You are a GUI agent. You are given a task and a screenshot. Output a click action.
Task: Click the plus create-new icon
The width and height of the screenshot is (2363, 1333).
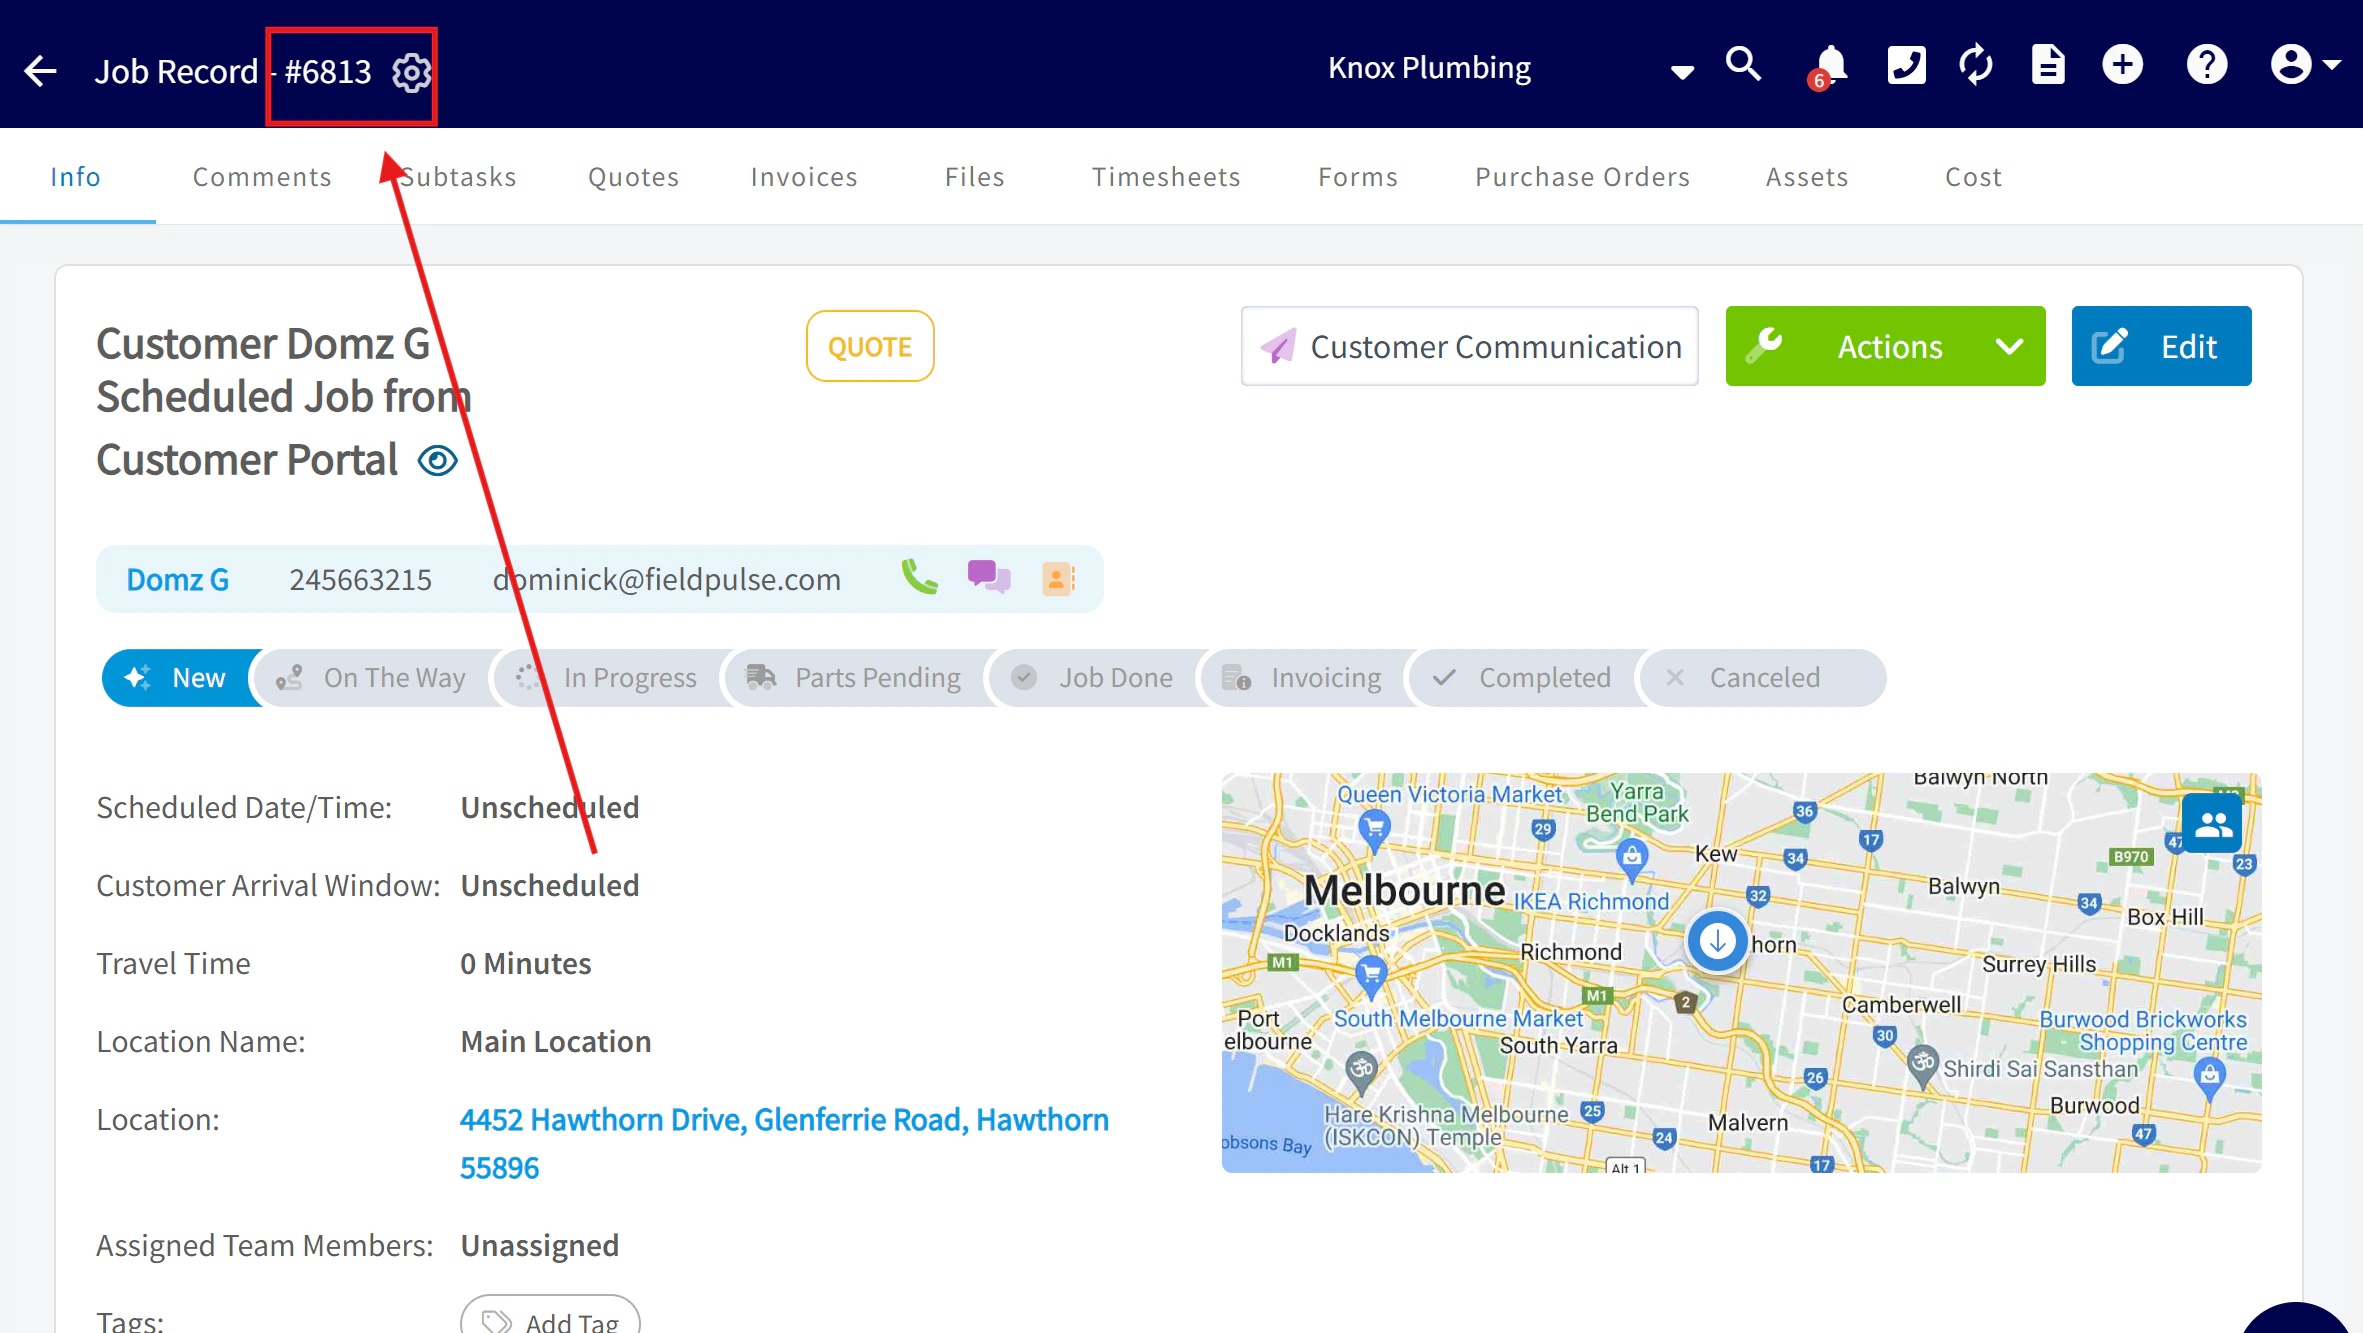[2122, 66]
